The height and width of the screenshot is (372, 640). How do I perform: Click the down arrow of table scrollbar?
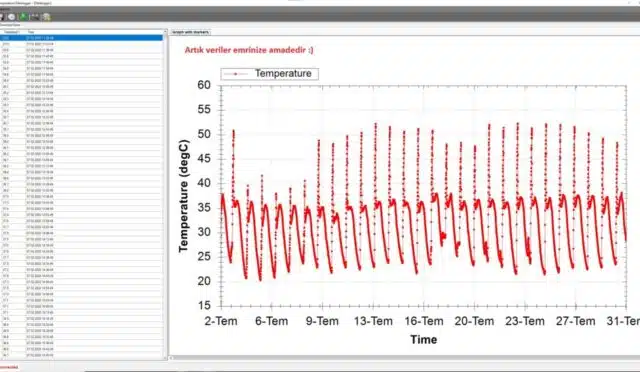[x=165, y=358]
